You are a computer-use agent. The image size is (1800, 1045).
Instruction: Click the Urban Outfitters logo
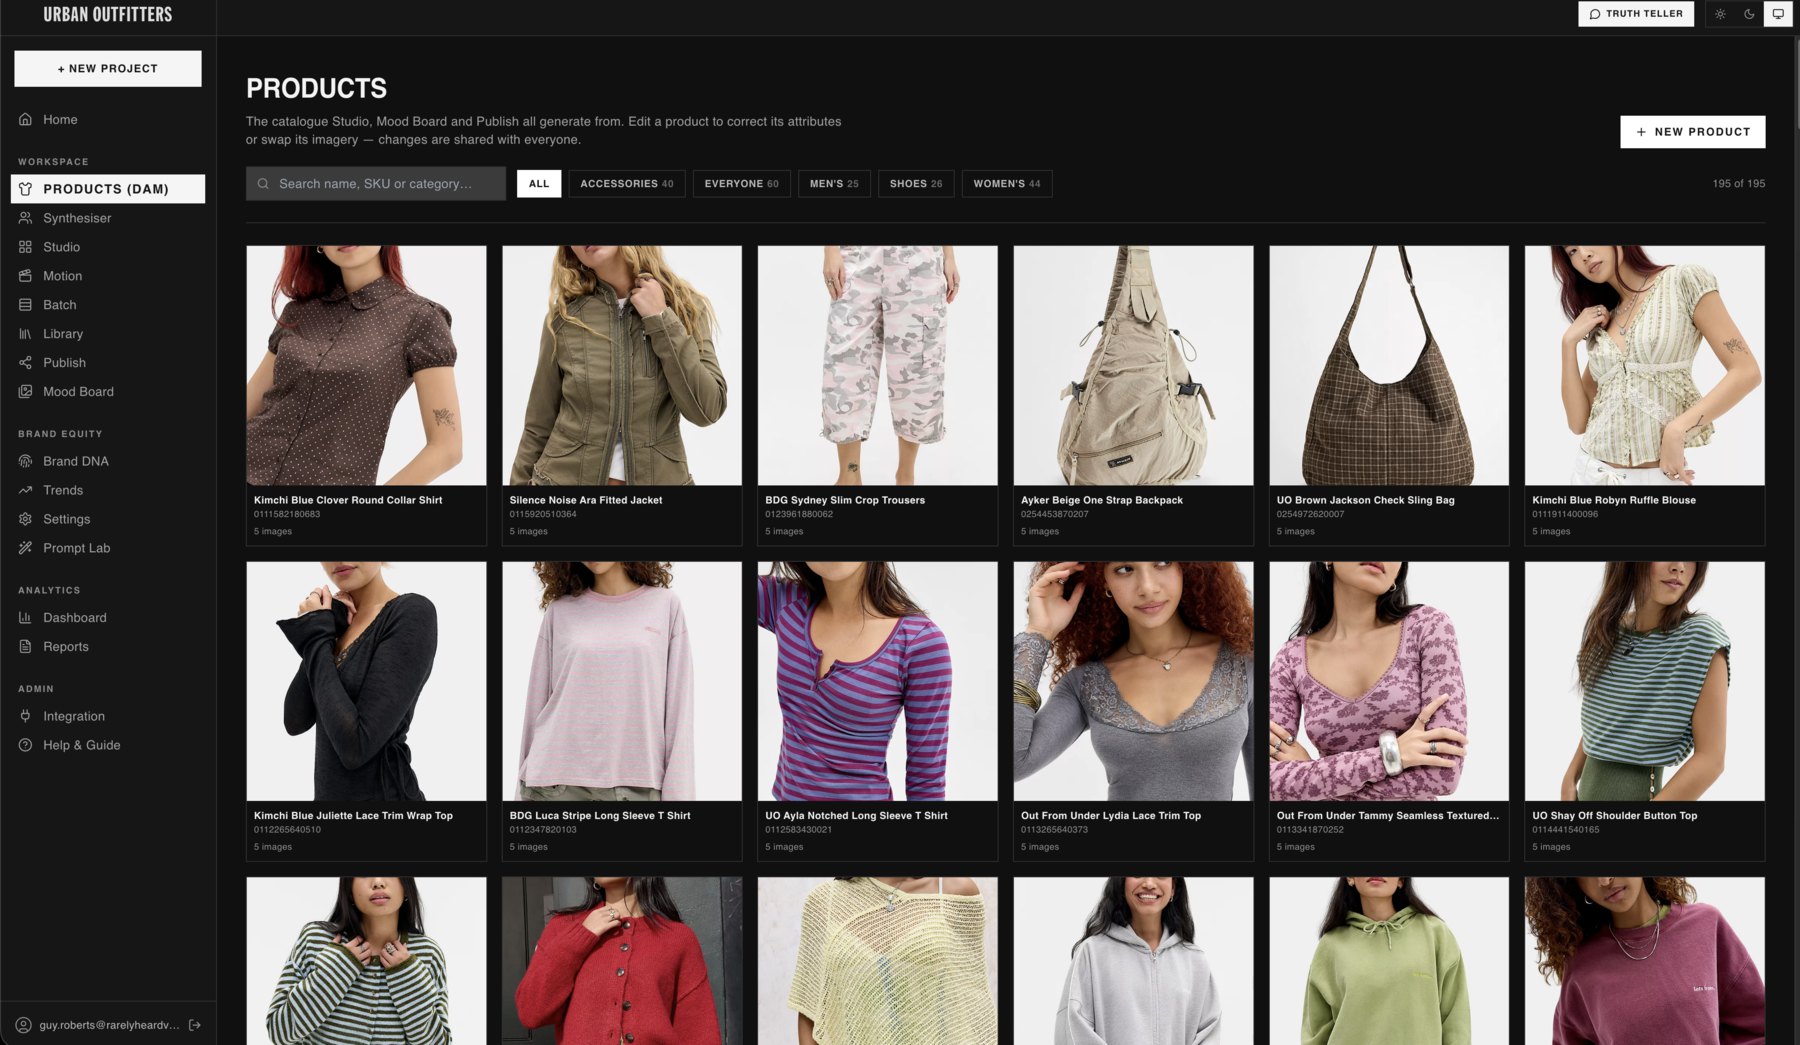pyautogui.click(x=108, y=14)
